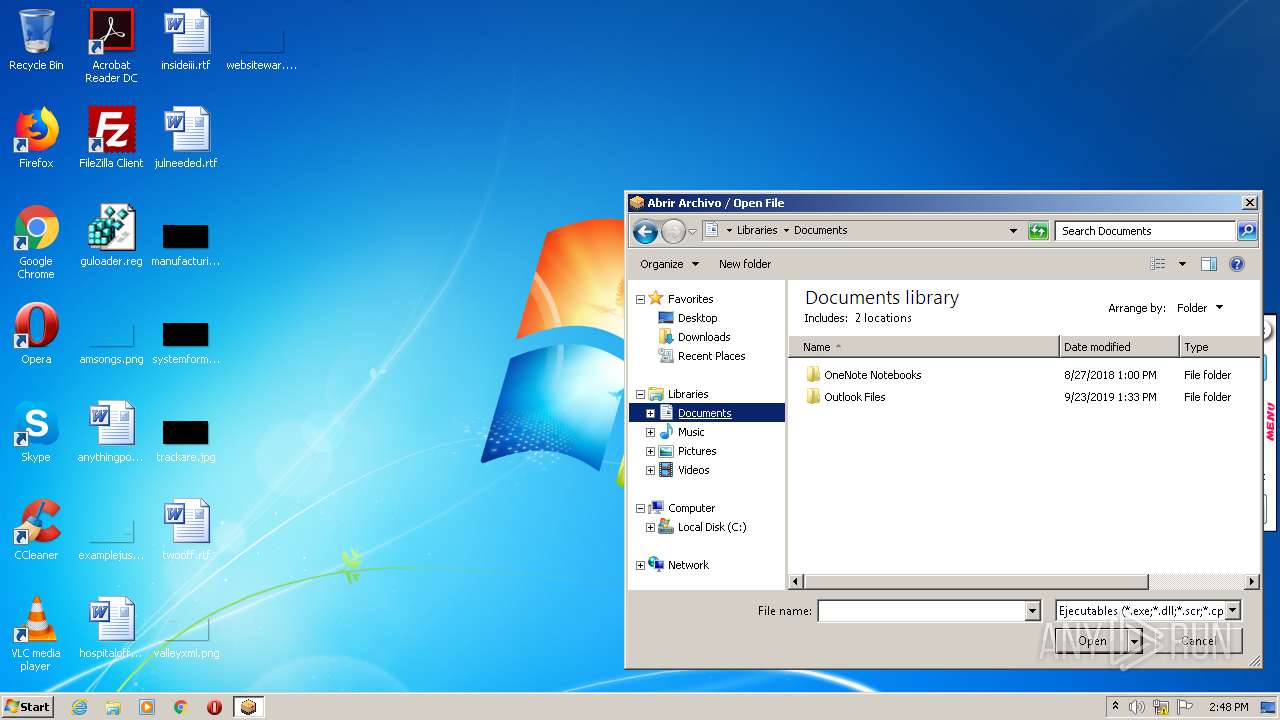
Task: Select websitewar file on desktop
Action: click(262, 46)
